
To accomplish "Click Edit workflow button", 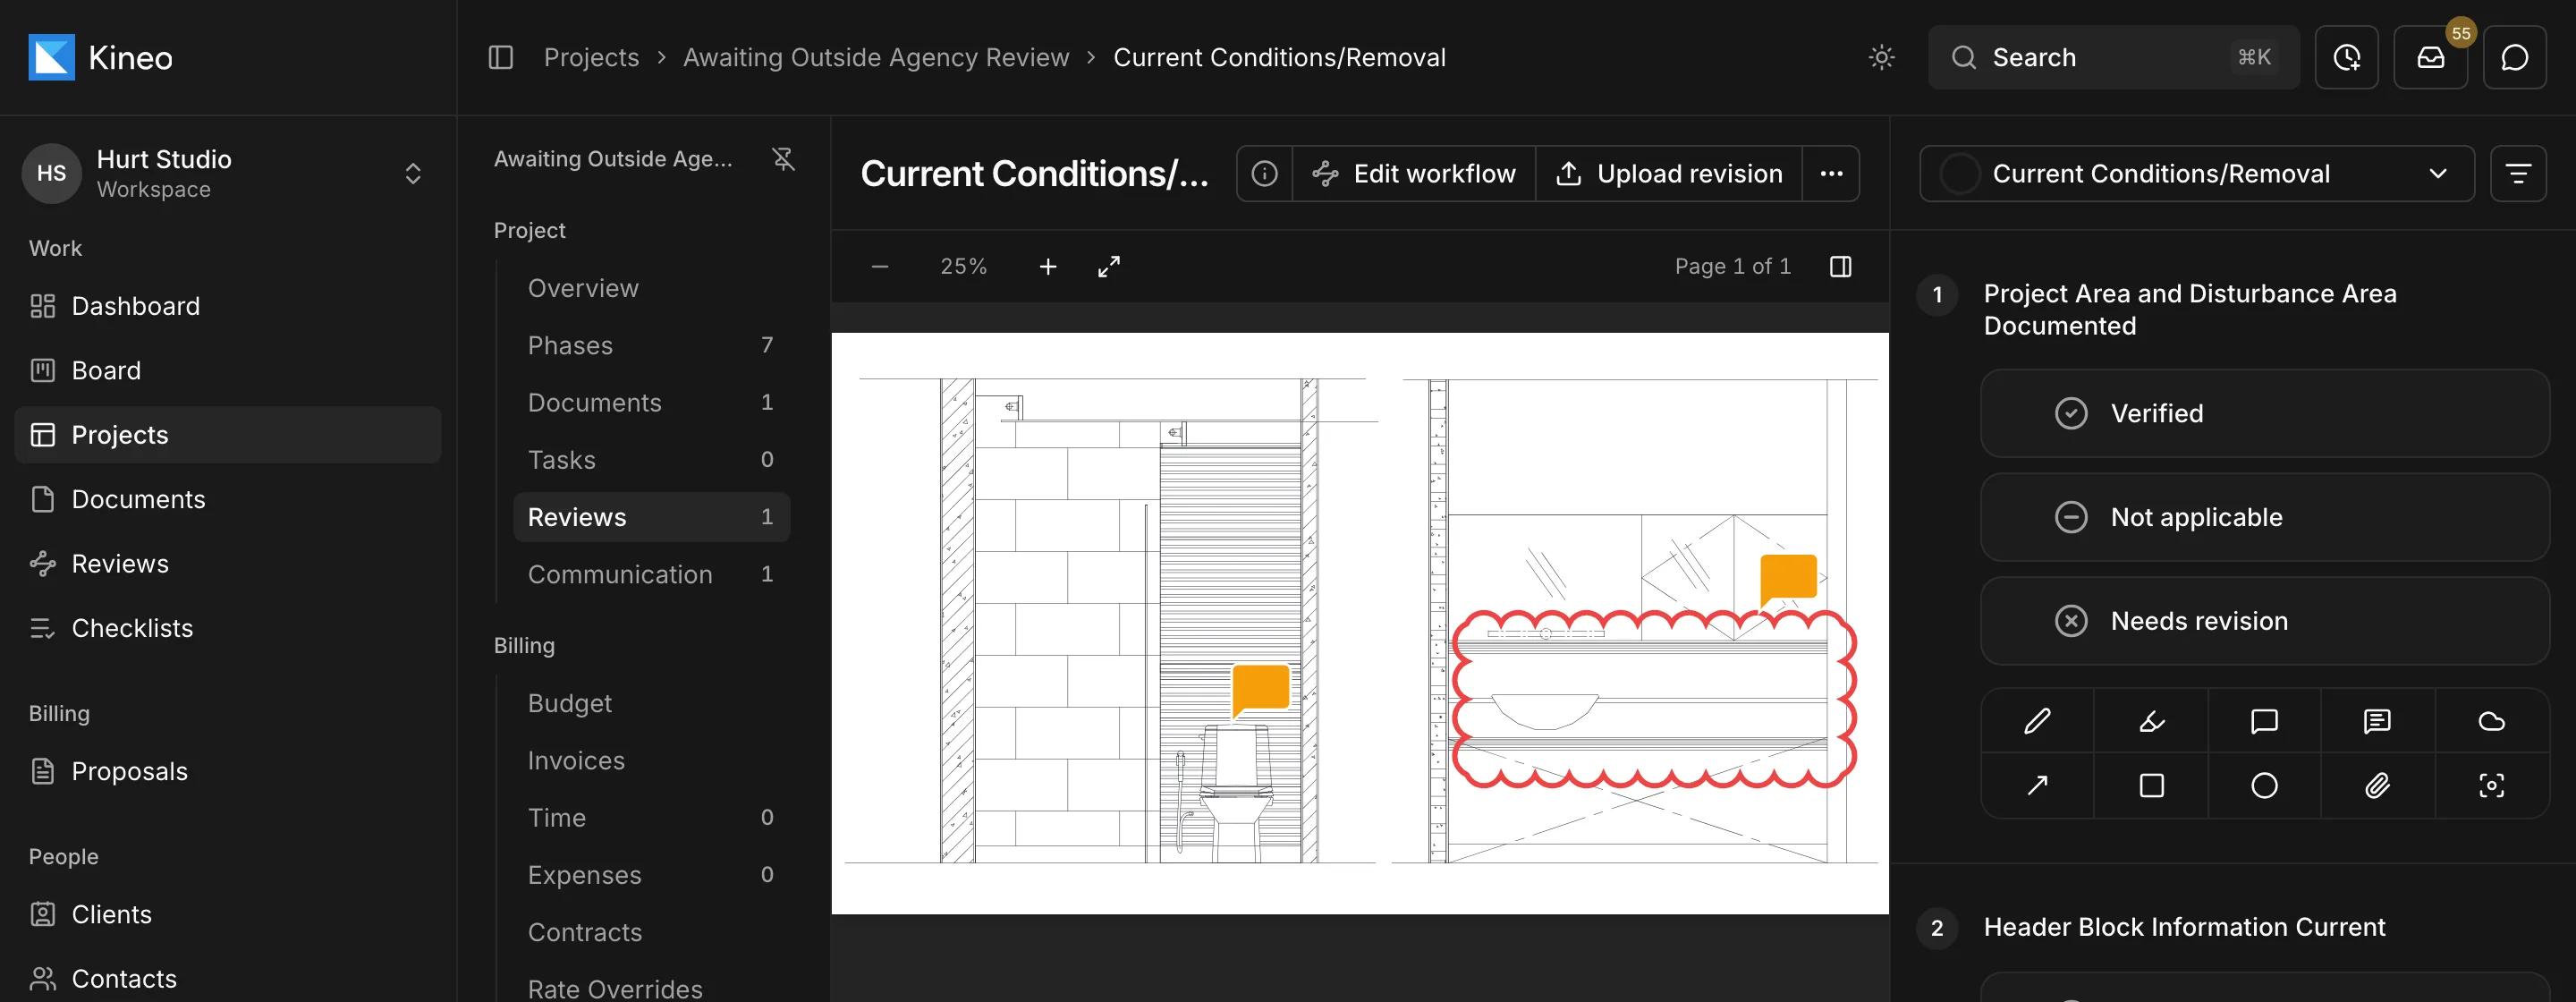I will click(x=1414, y=173).
